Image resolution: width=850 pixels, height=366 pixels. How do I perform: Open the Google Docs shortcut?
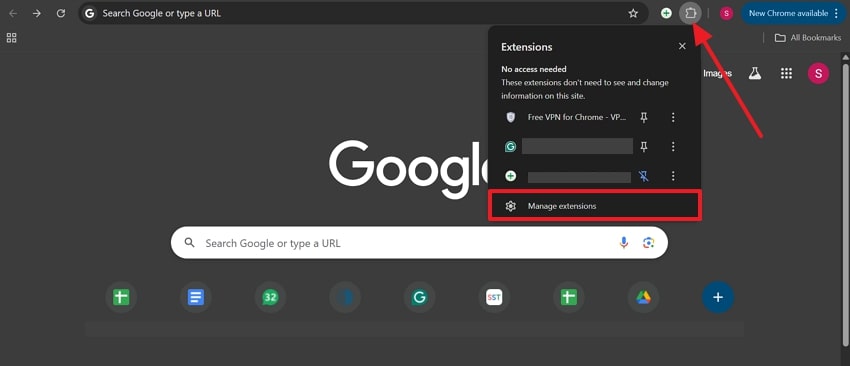pos(196,297)
